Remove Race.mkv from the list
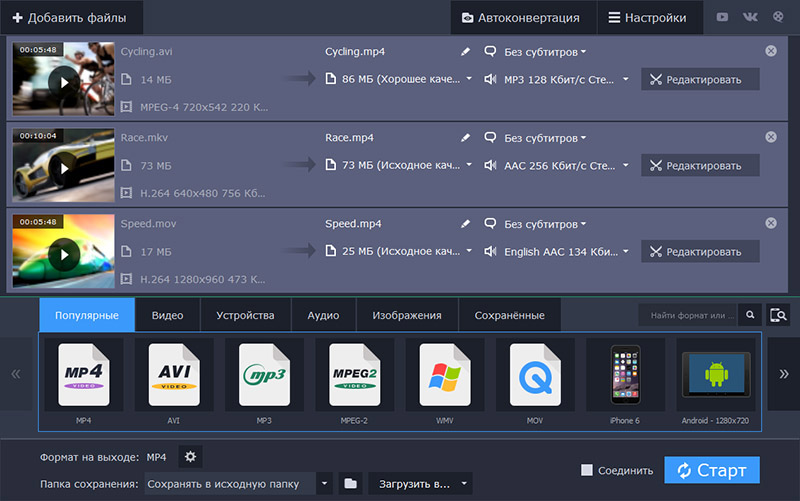The image size is (800, 501). click(771, 137)
